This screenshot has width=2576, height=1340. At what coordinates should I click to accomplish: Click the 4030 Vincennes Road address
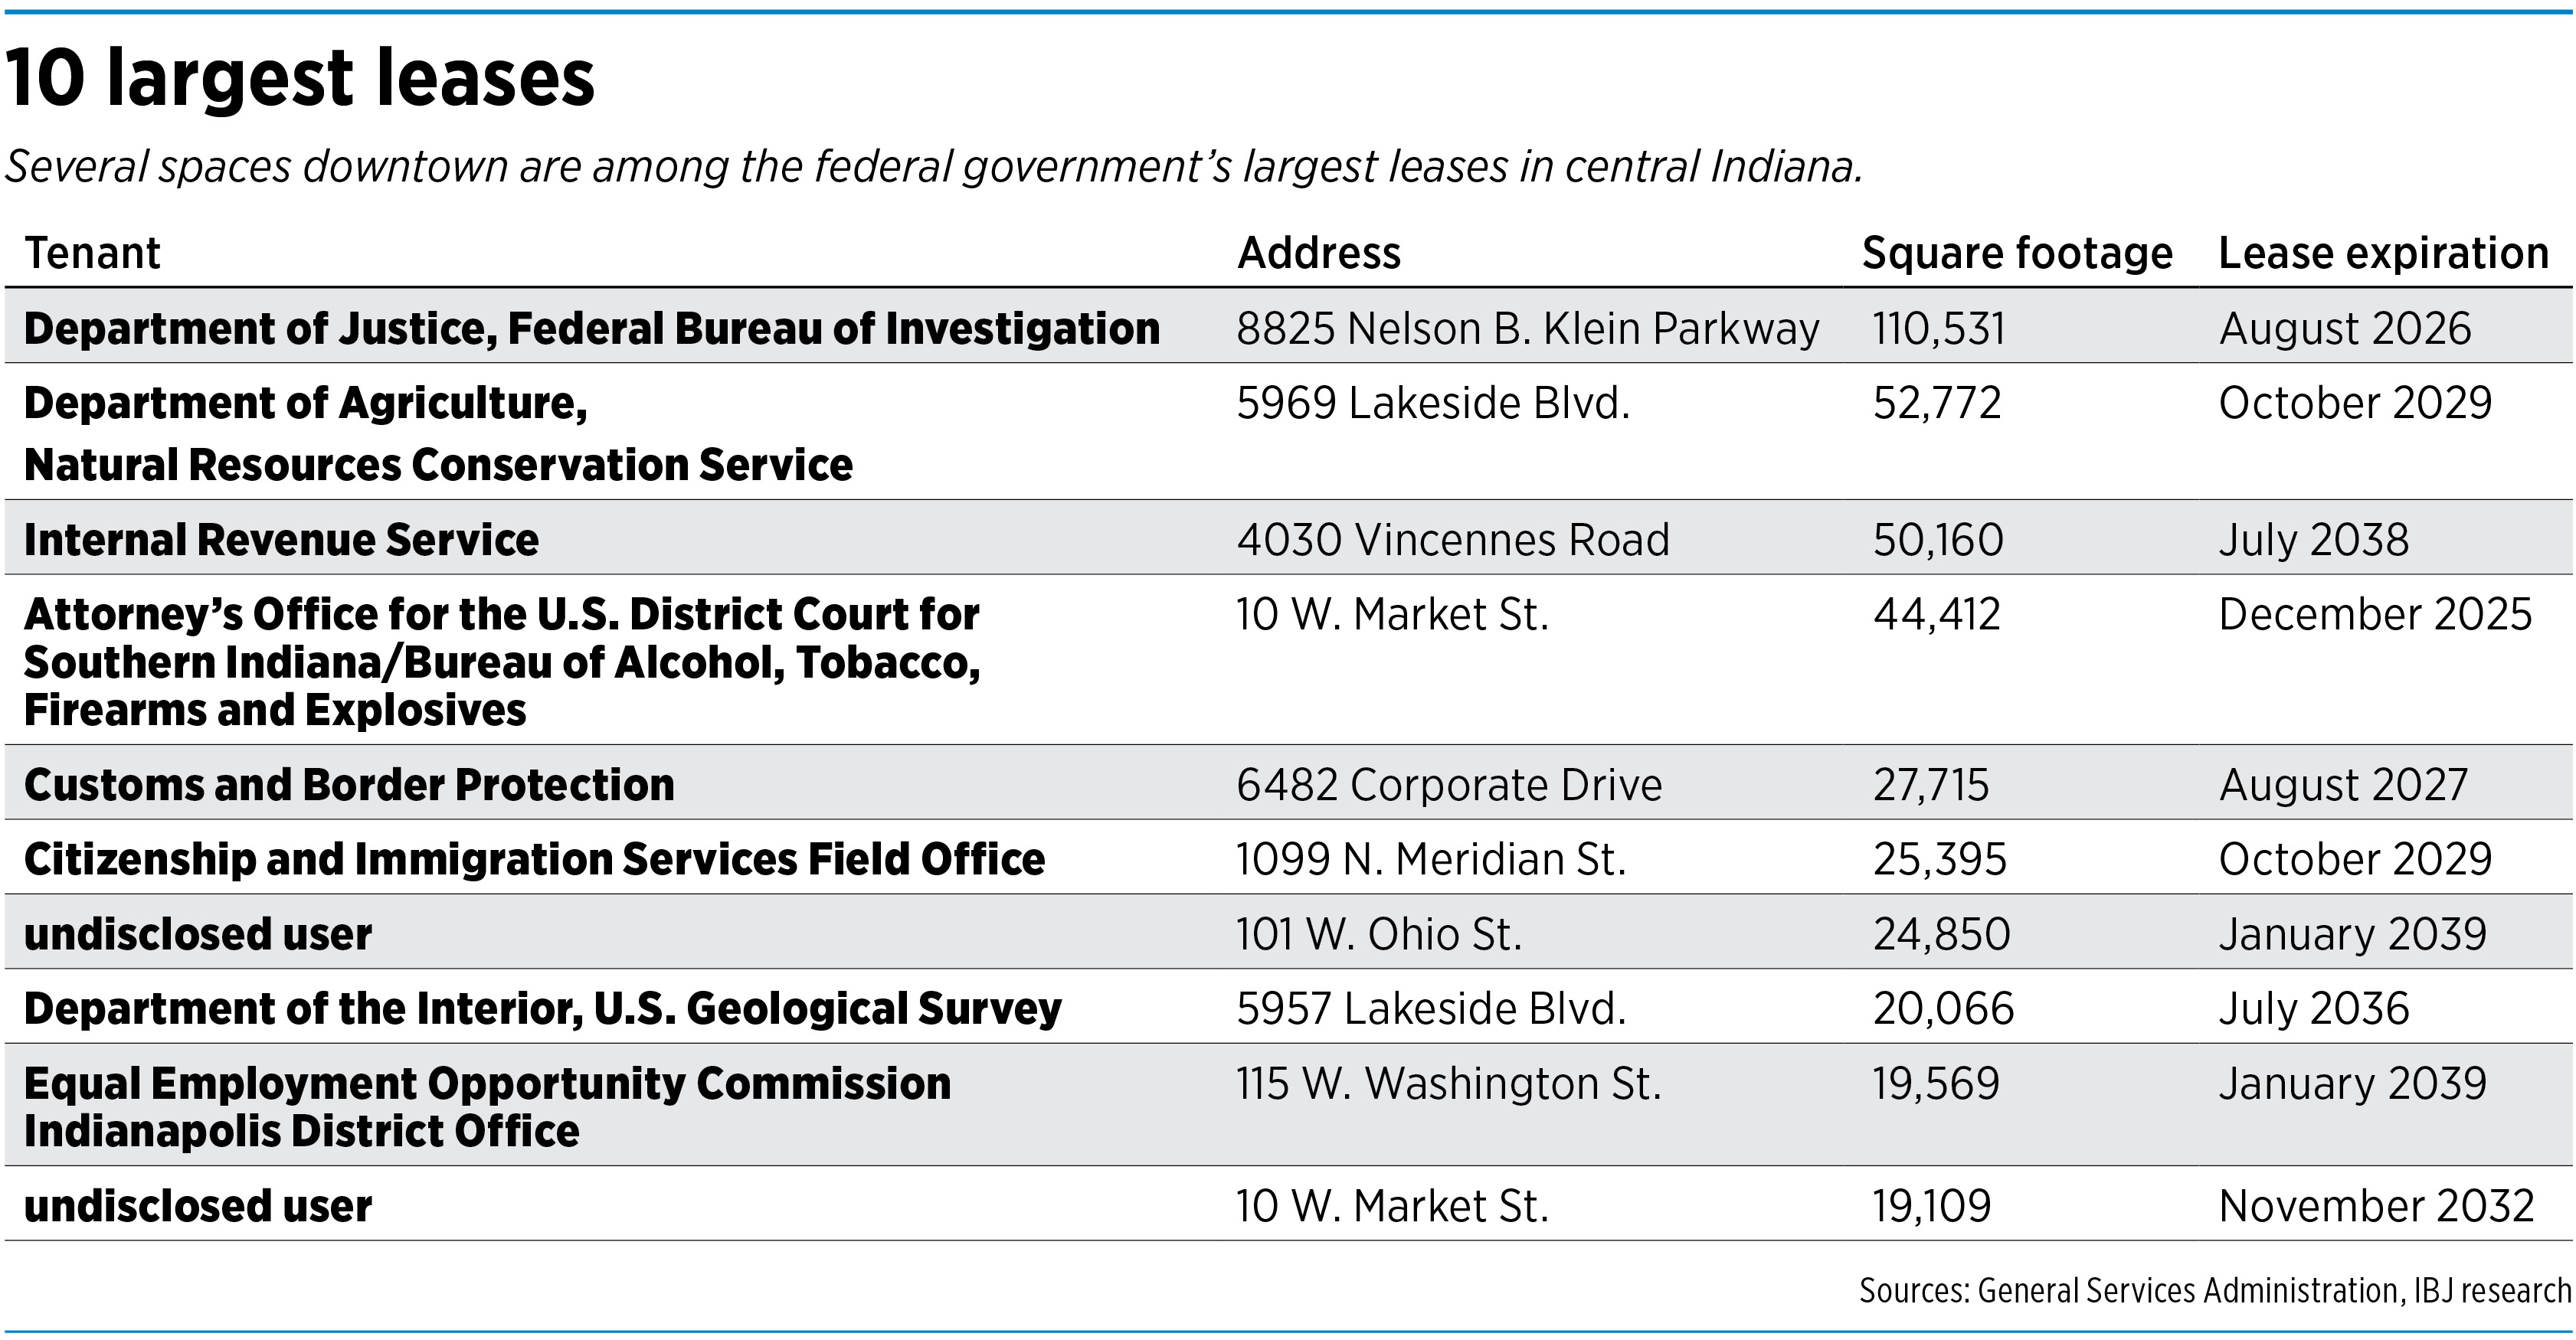tap(1453, 539)
